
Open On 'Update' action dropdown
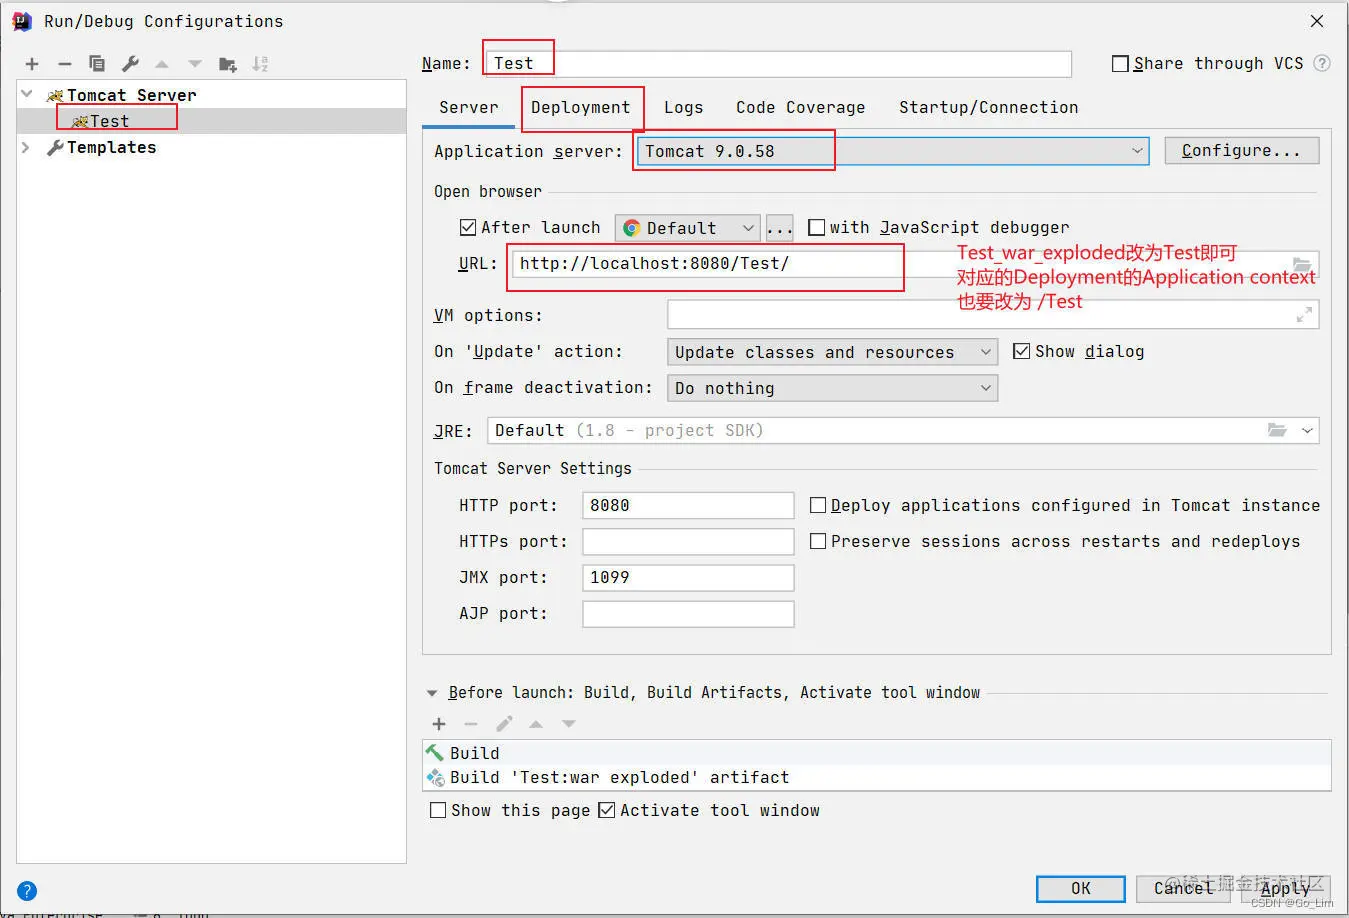coord(832,352)
